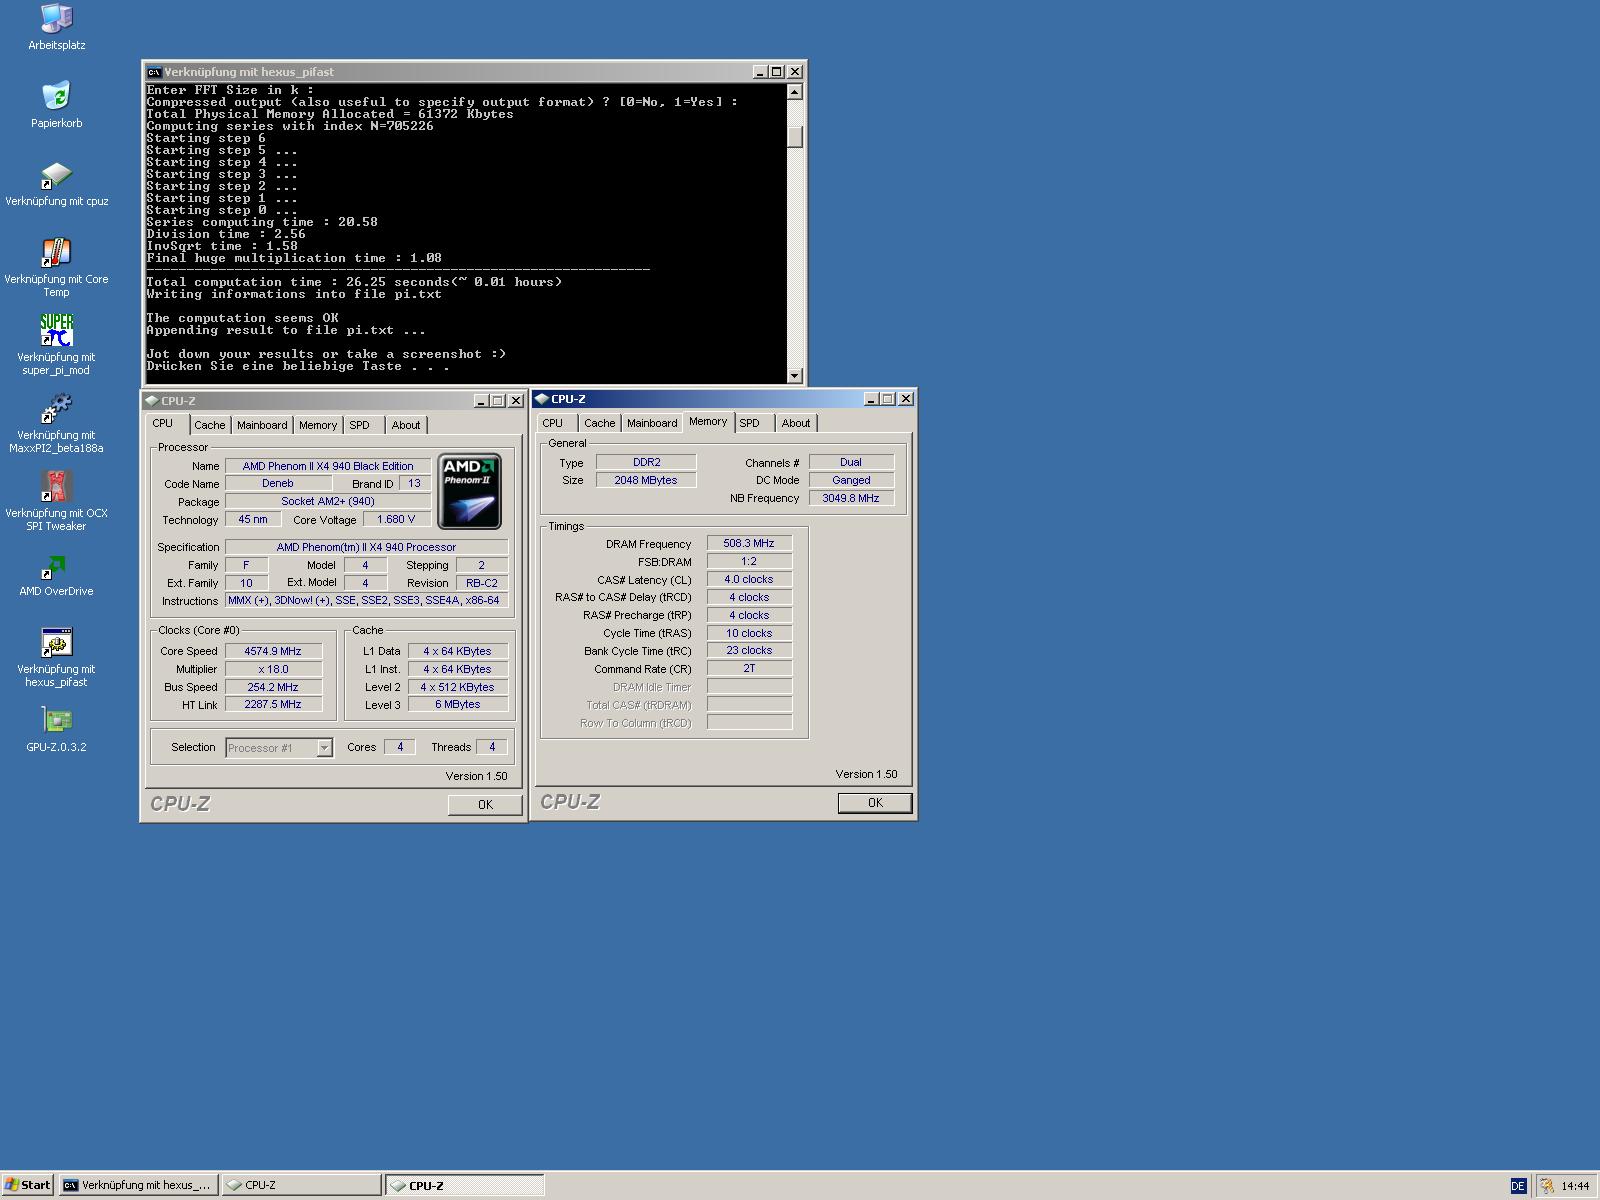Click the Package value Socket AM2+ (940)

click(x=328, y=501)
